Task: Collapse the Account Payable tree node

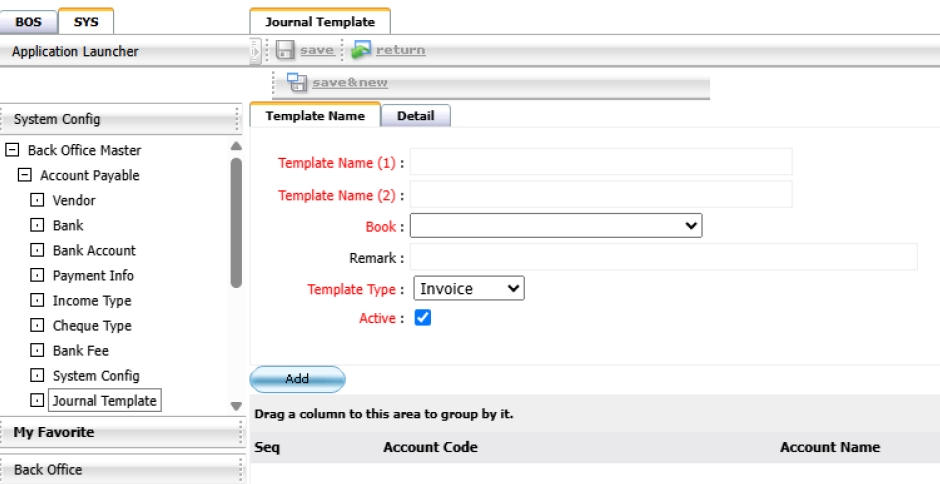Action: coord(26,176)
